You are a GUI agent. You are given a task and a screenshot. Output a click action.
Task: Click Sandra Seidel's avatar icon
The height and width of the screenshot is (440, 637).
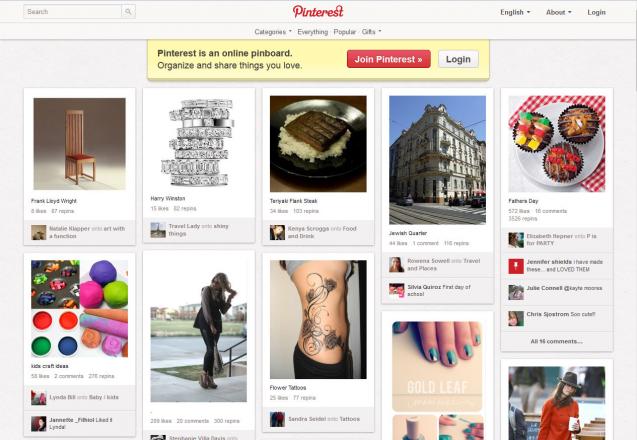click(x=277, y=419)
